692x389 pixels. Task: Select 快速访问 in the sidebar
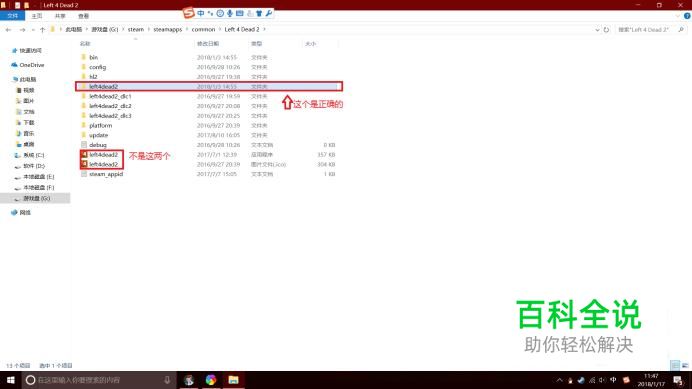(x=30, y=51)
